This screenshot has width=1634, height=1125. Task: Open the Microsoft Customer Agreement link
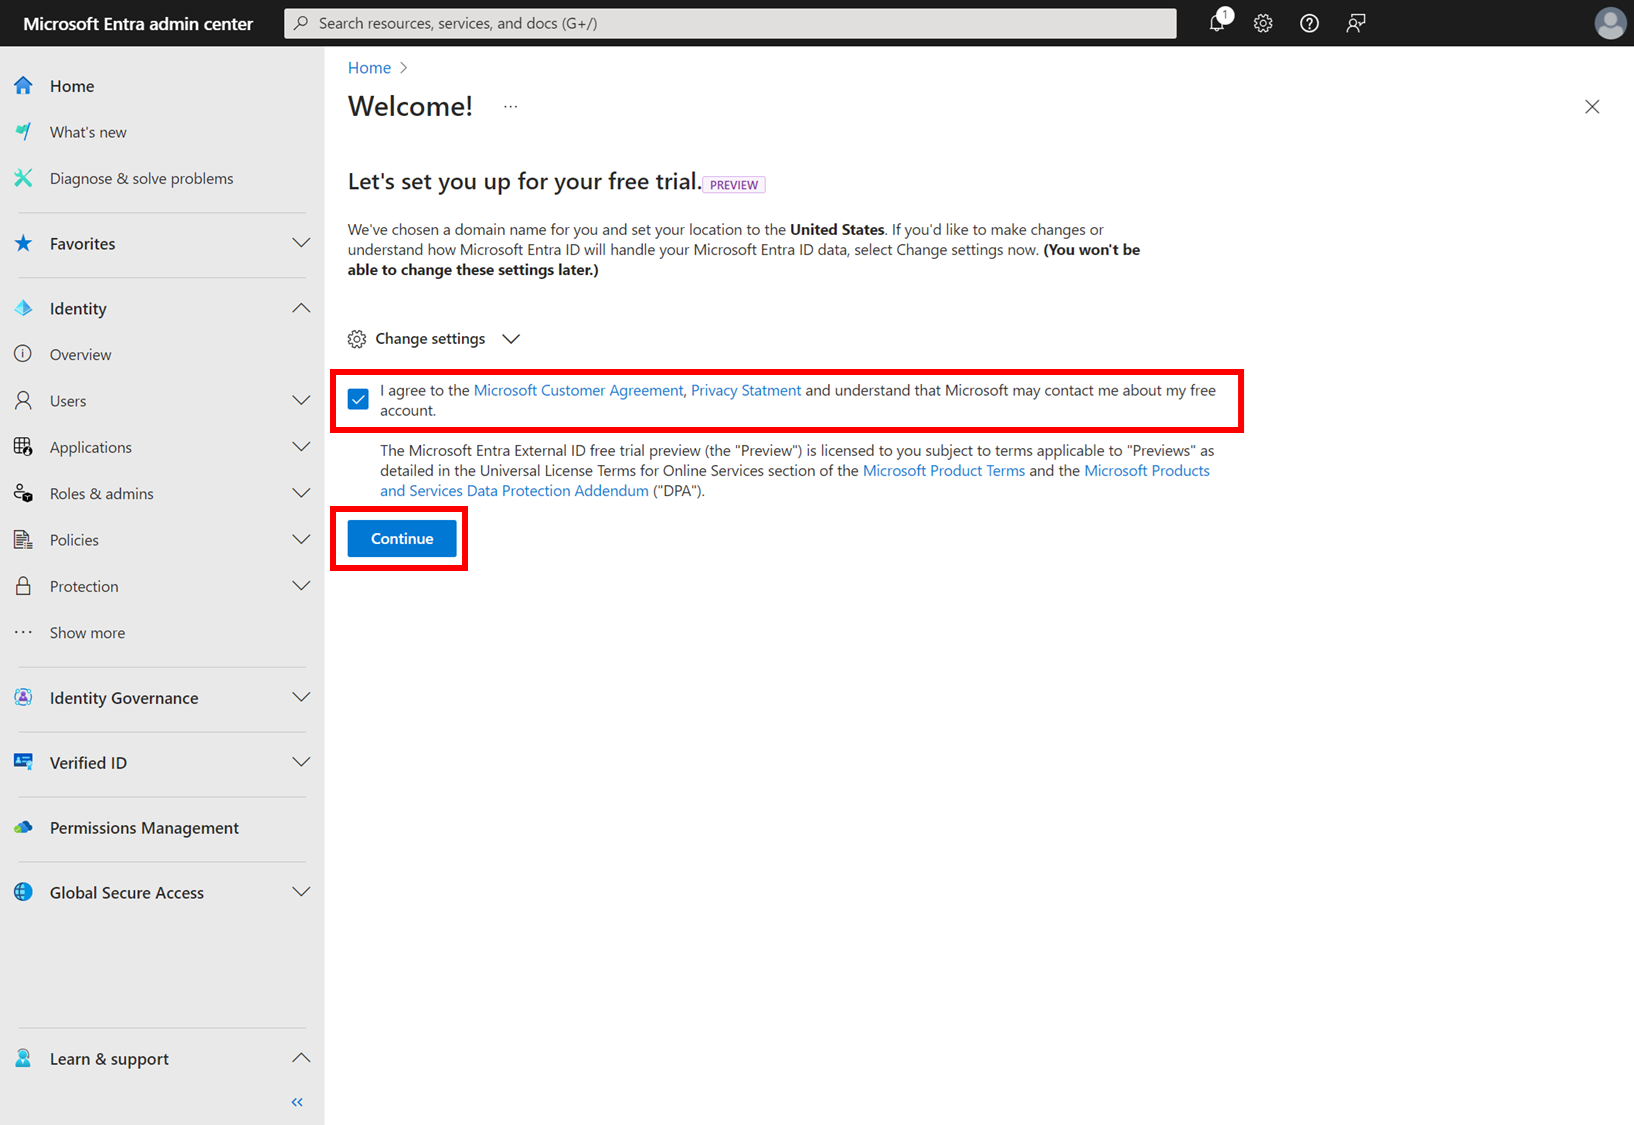[x=578, y=390]
